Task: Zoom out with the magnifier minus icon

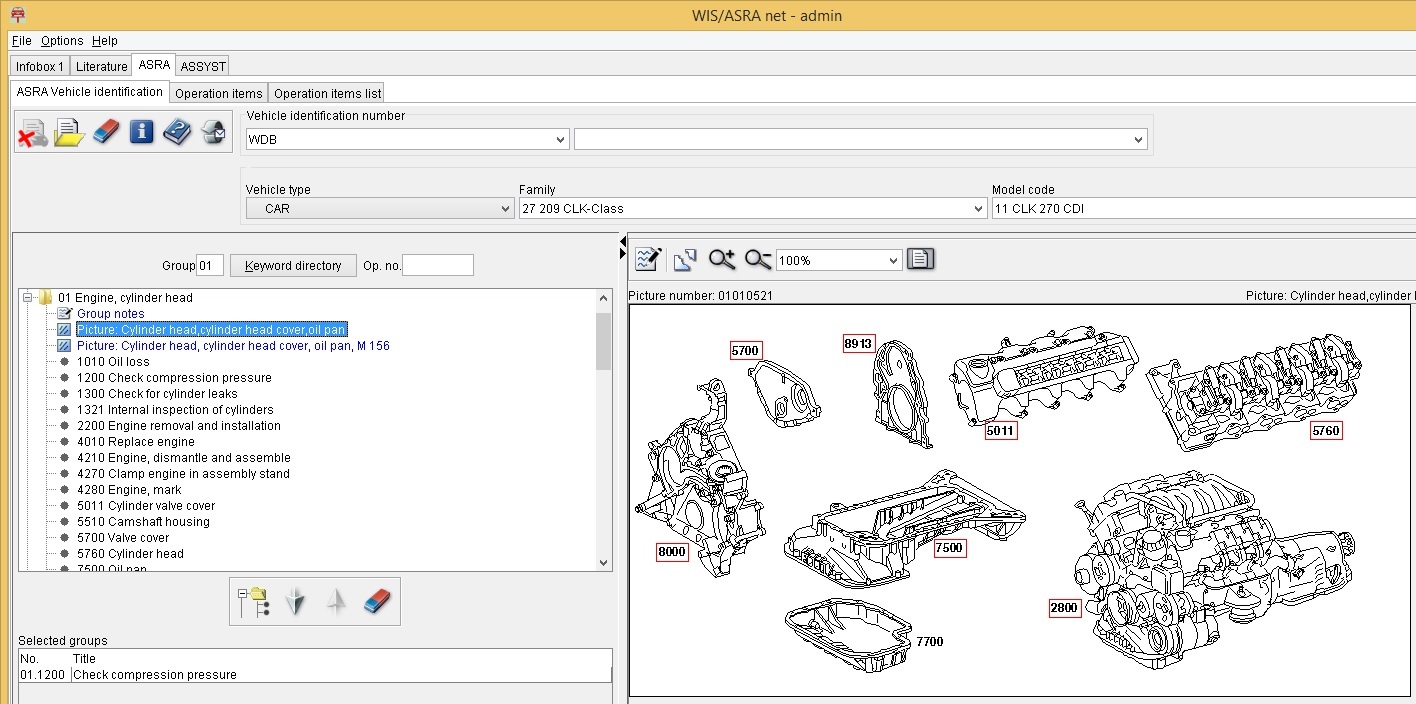Action: click(x=758, y=260)
